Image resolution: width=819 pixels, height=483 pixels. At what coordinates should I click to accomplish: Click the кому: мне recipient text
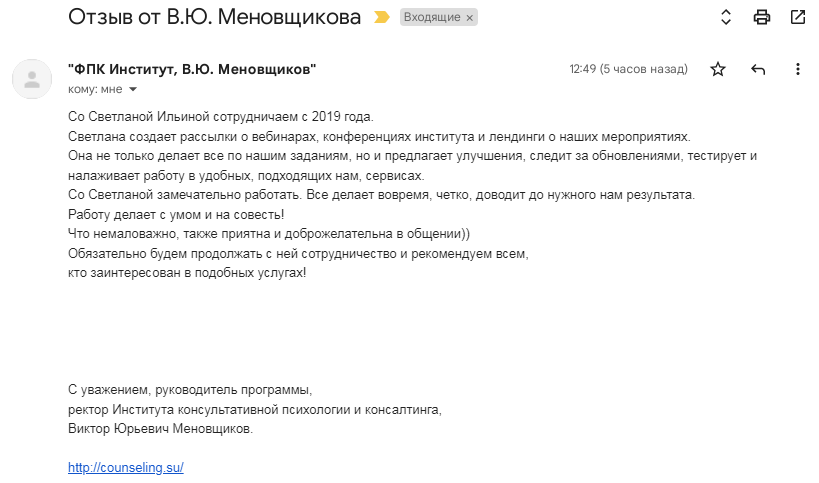pyautogui.click(x=95, y=89)
